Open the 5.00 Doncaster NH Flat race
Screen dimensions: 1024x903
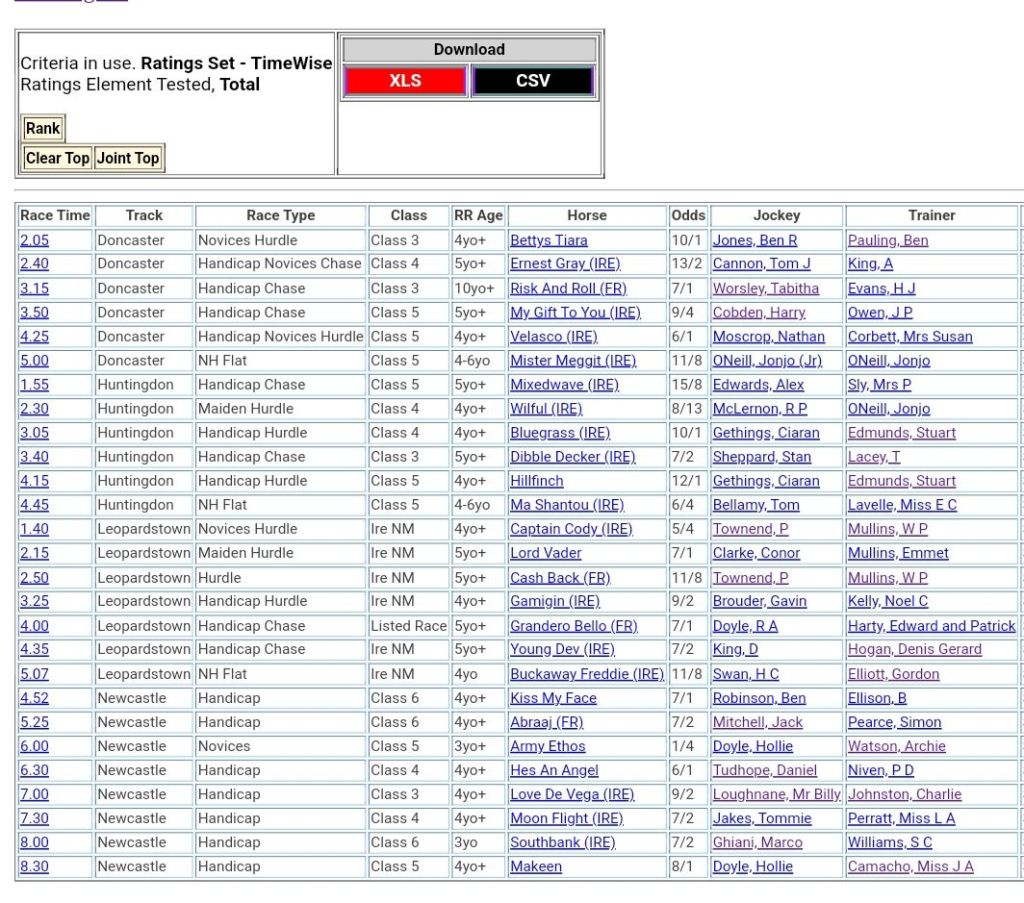(x=34, y=361)
